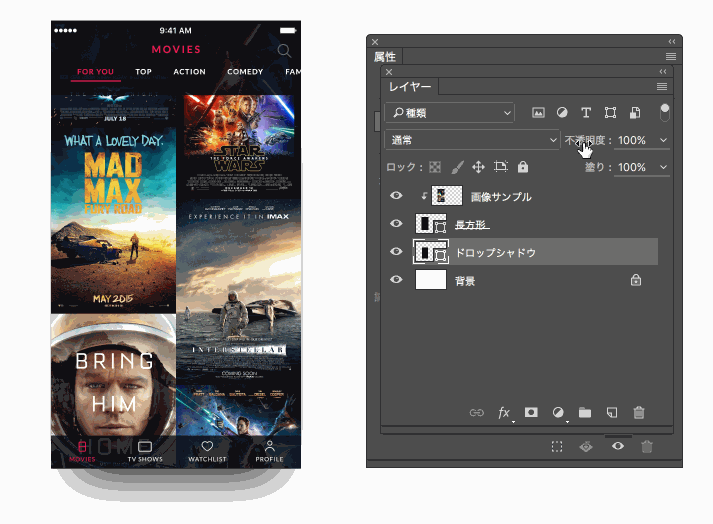Hide the 画像サンプル layer

[396, 196]
